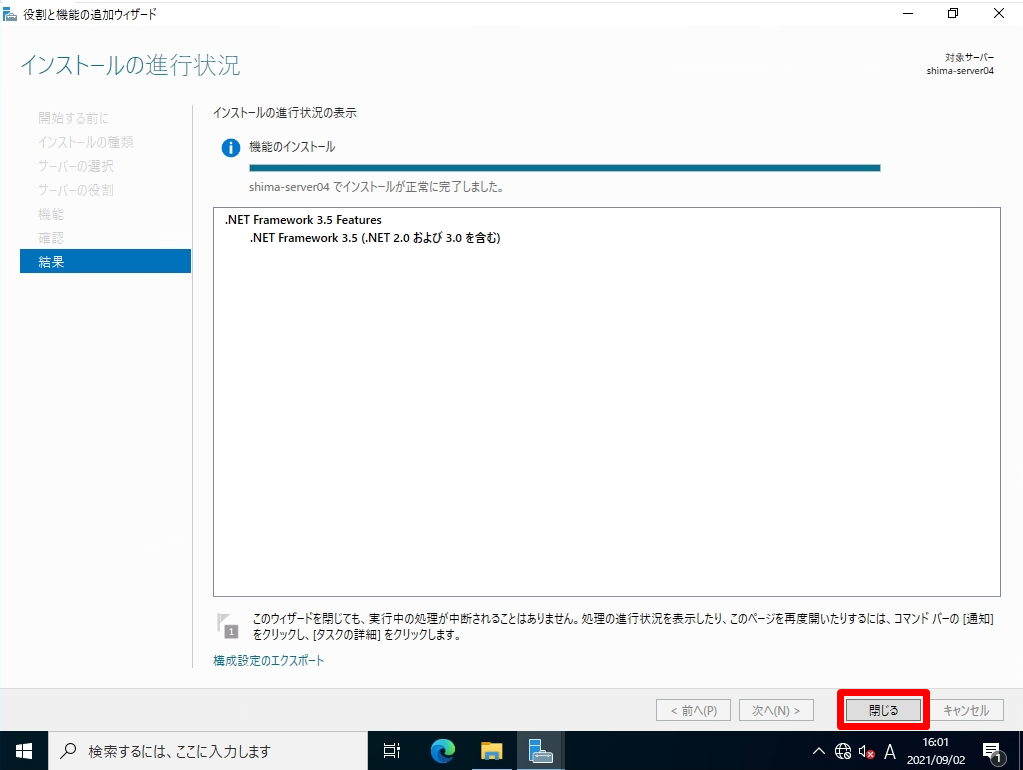Image resolution: width=1023 pixels, height=770 pixels.
Task: Click the muted volume tray icon
Action: 866,751
